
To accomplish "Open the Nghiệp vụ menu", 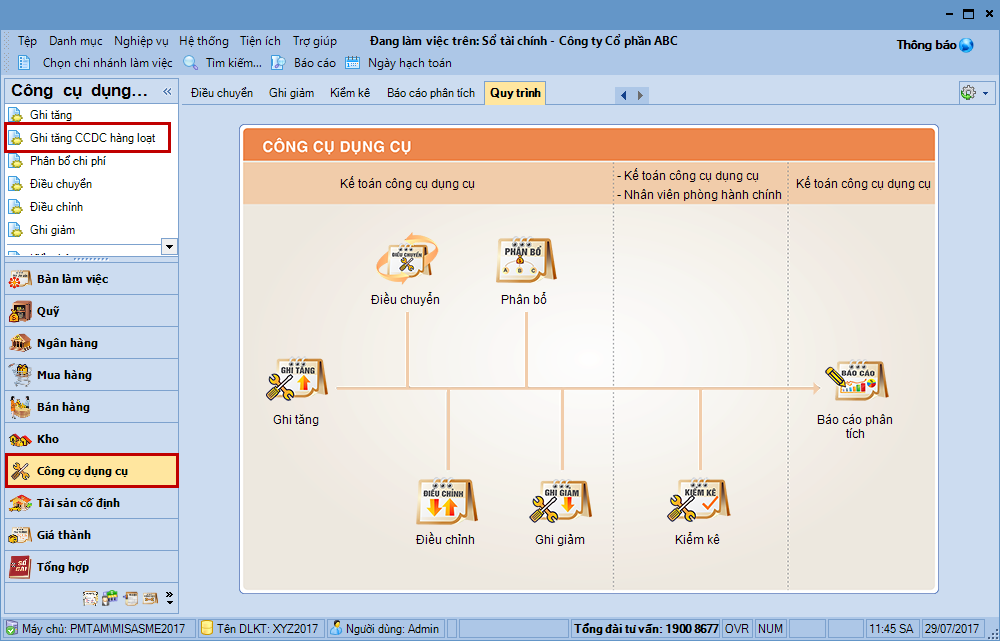I will click(x=141, y=41).
